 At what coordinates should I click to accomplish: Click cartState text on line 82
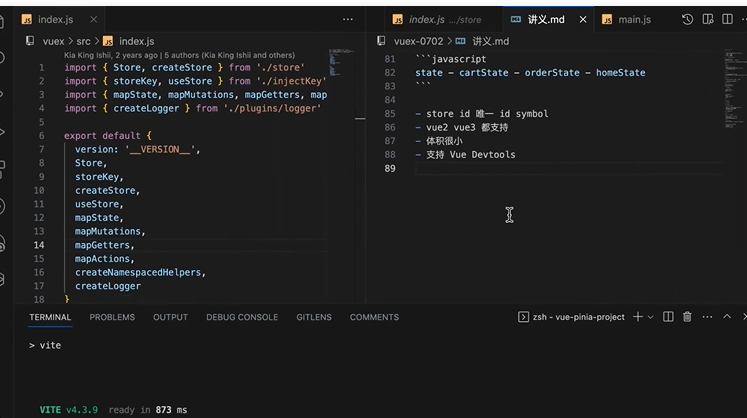coord(484,73)
